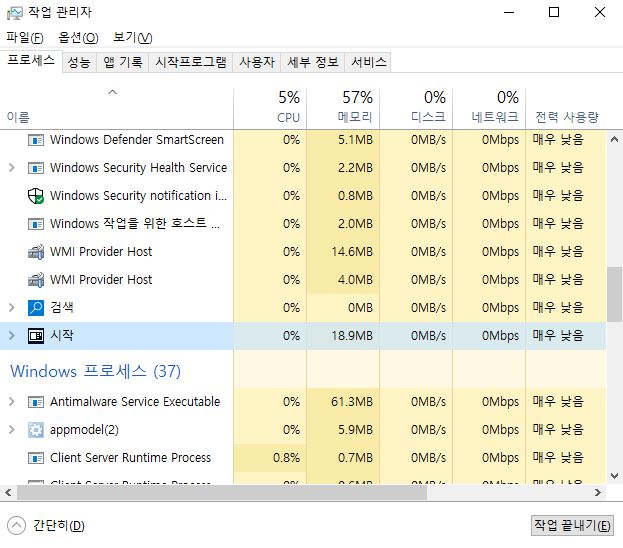Sort by the 전력 사용량 column header
Screen dimensions: 623x548
[566, 108]
